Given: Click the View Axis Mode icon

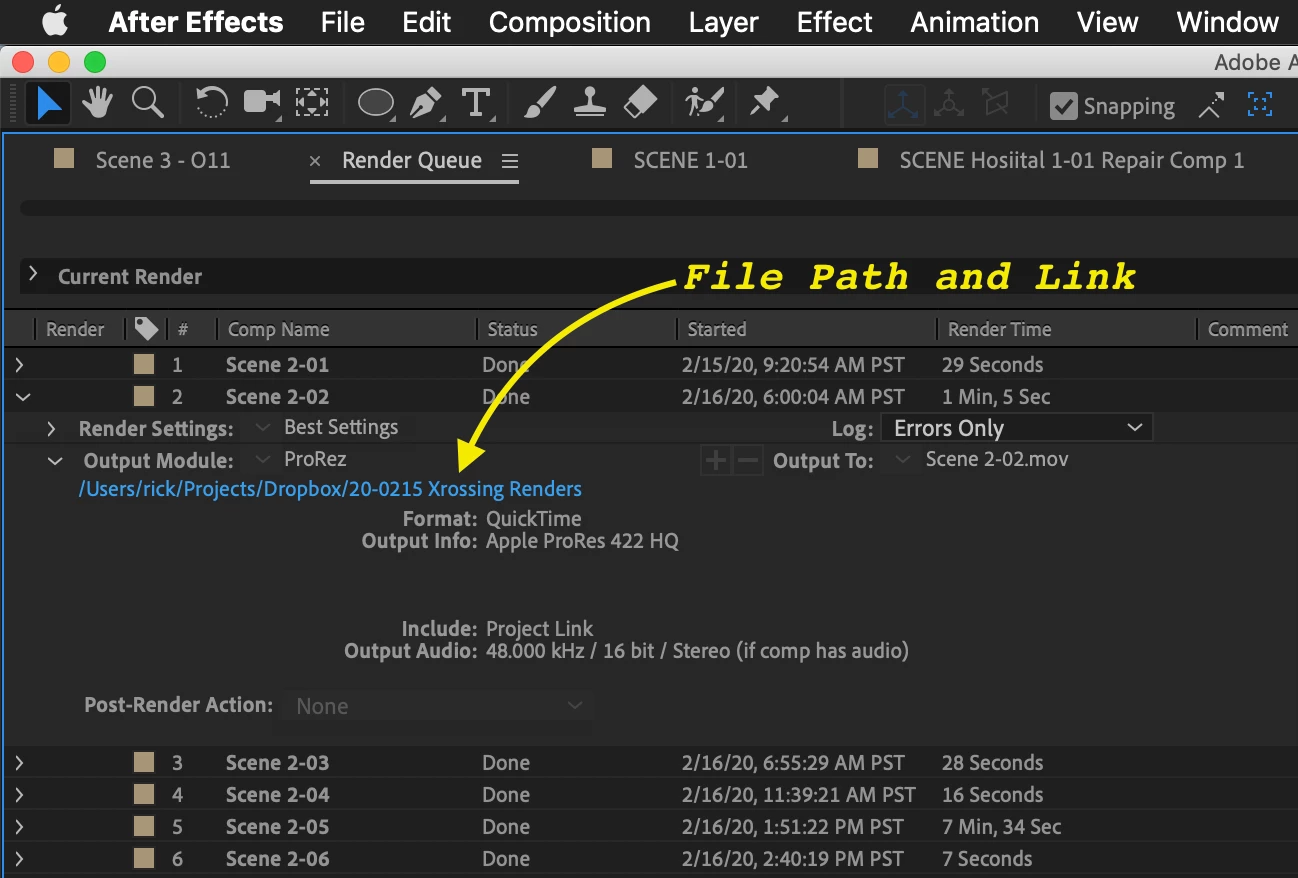Looking at the screenshot, I should pos(995,104).
